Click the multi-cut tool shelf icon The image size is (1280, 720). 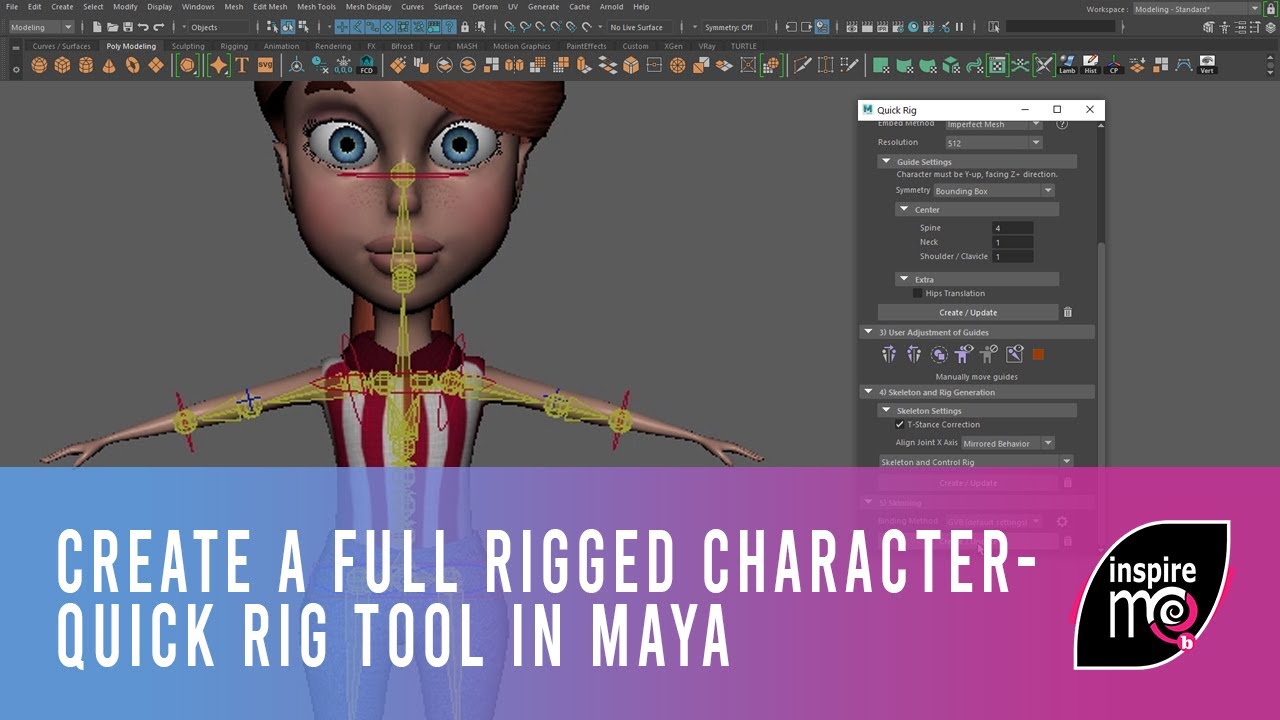coord(802,66)
